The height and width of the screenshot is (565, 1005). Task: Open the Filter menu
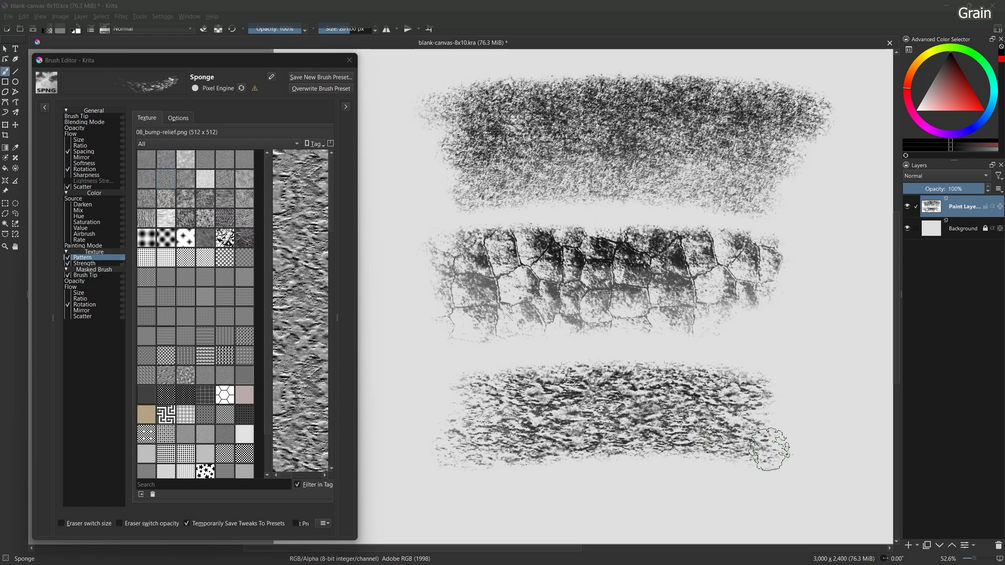tap(120, 17)
